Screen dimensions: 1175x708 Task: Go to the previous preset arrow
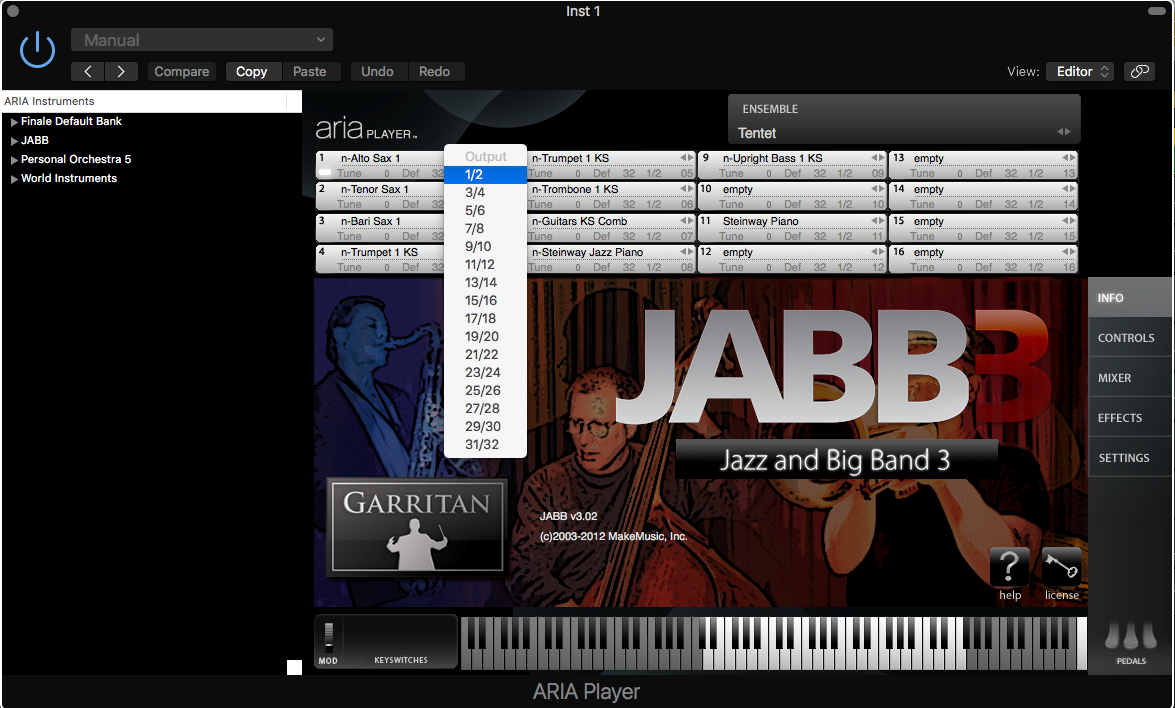point(88,71)
